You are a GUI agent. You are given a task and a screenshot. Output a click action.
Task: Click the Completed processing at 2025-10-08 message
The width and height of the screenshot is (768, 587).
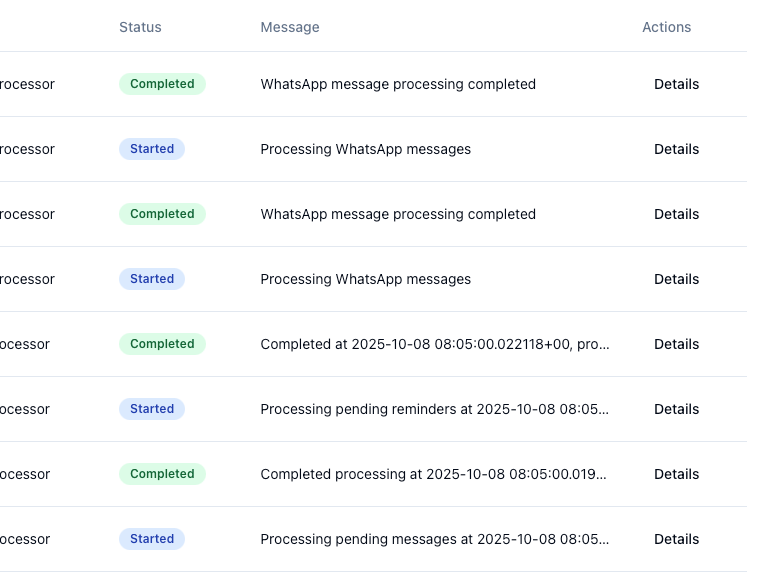434,474
